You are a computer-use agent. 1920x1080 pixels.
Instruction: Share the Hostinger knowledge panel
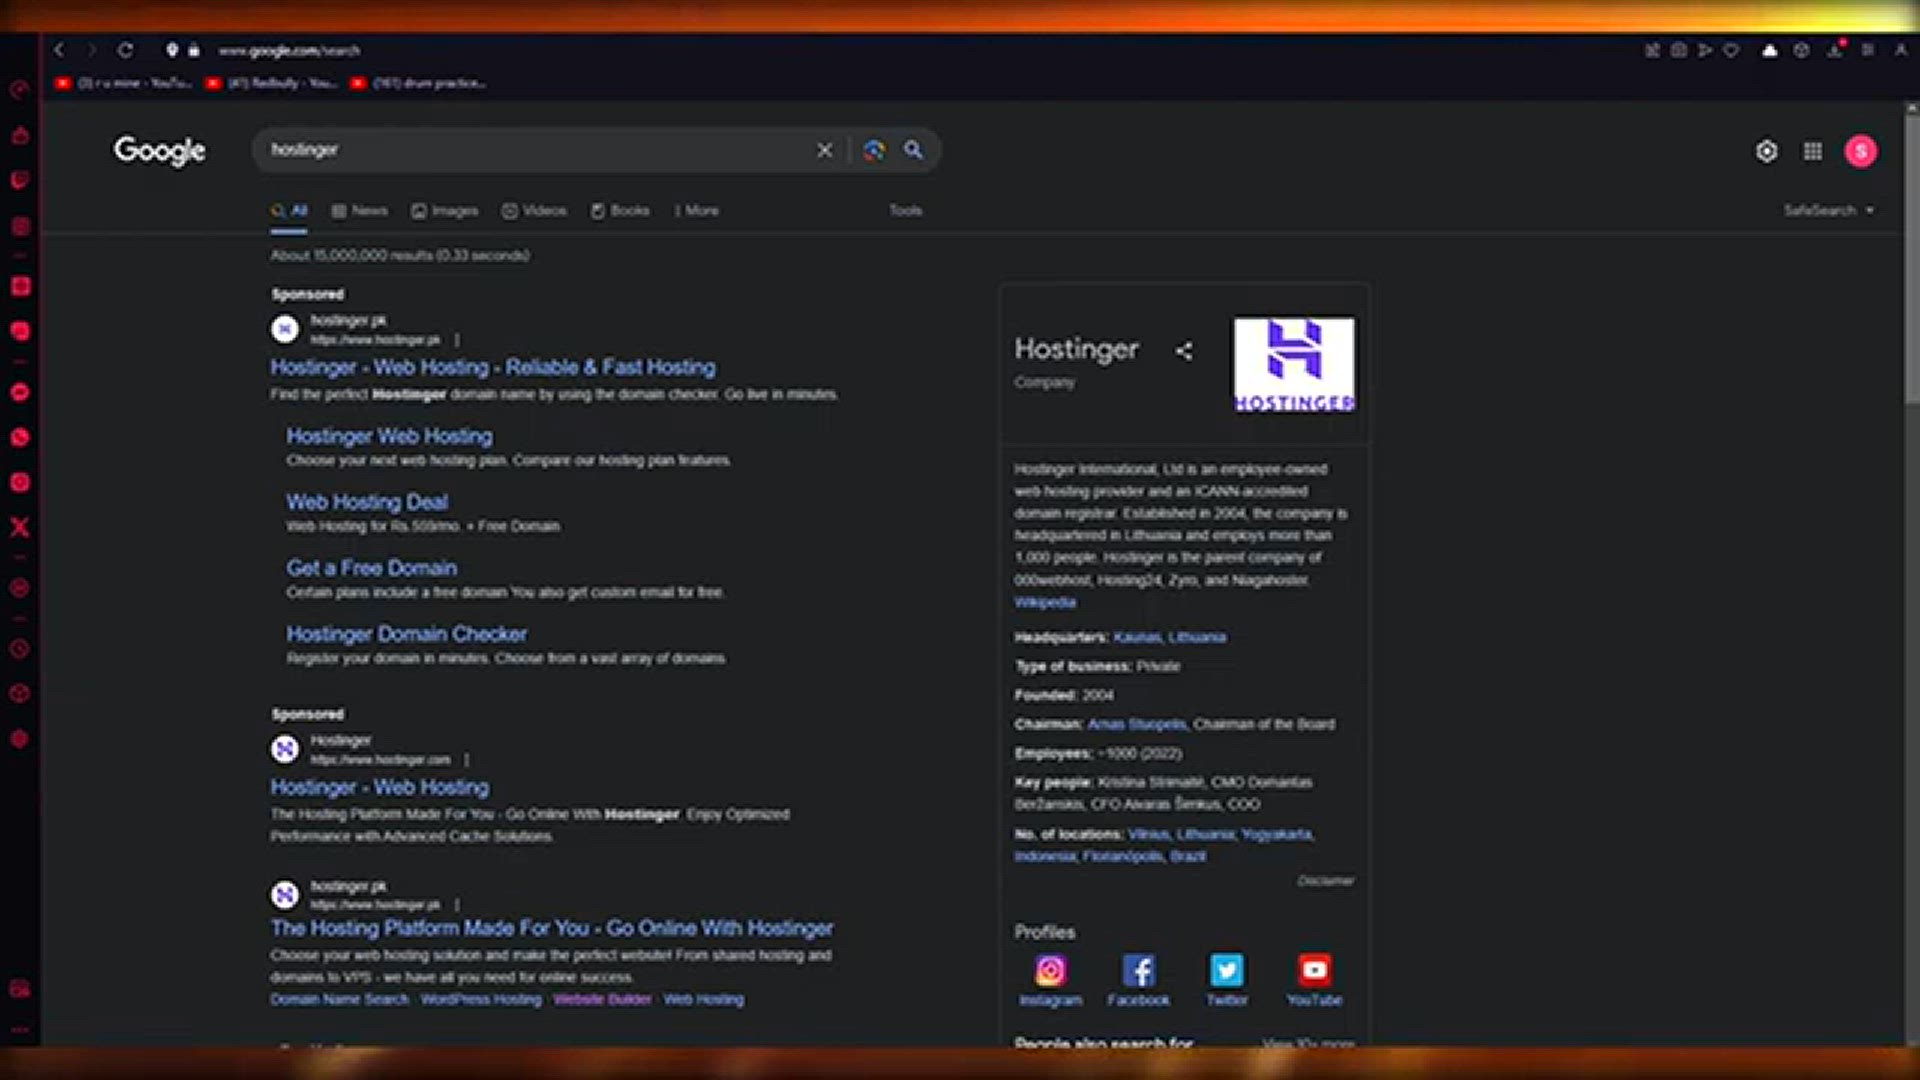coord(1184,351)
